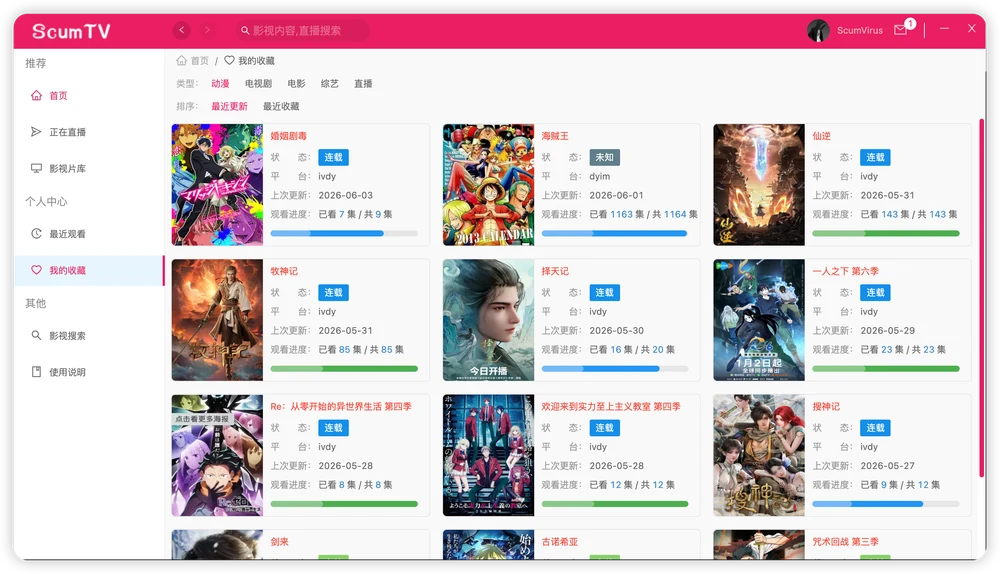Click the 仙逆 poster thumbnail
Image resolution: width=1000 pixels, height=574 pixels.
click(x=759, y=185)
